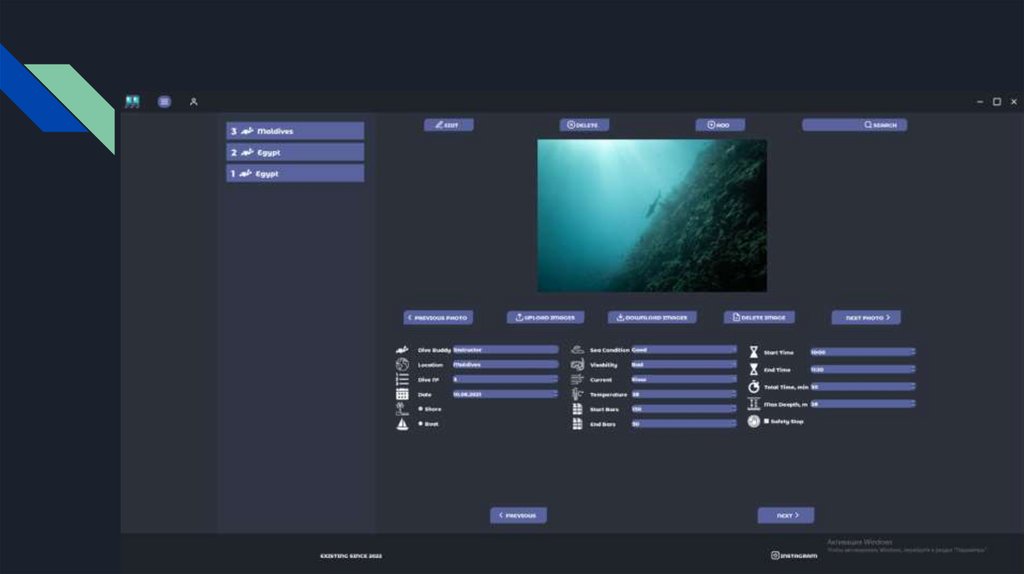Go to the Next Photo
This screenshot has width=1024, height=574.
[866, 317]
